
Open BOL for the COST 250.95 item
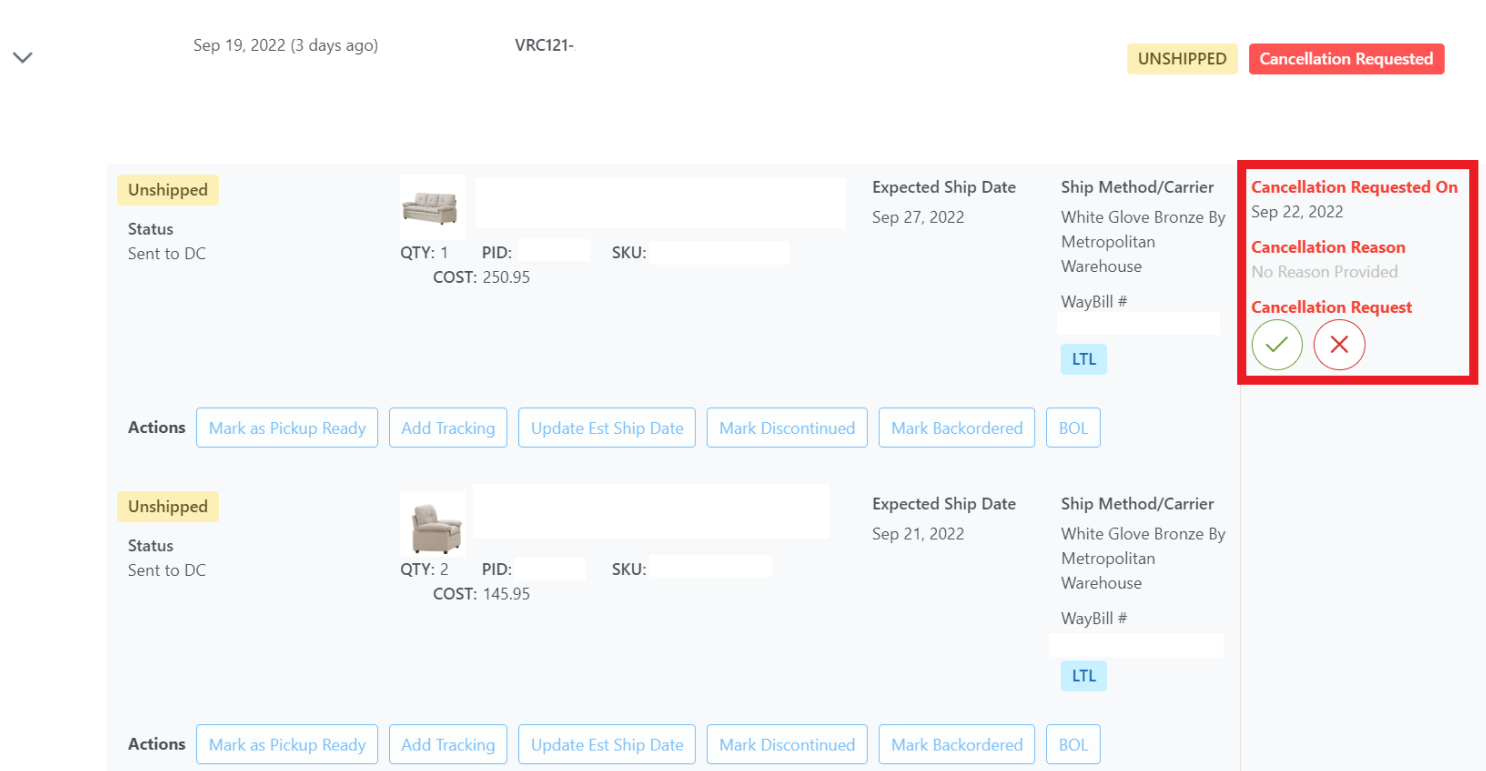point(1073,428)
